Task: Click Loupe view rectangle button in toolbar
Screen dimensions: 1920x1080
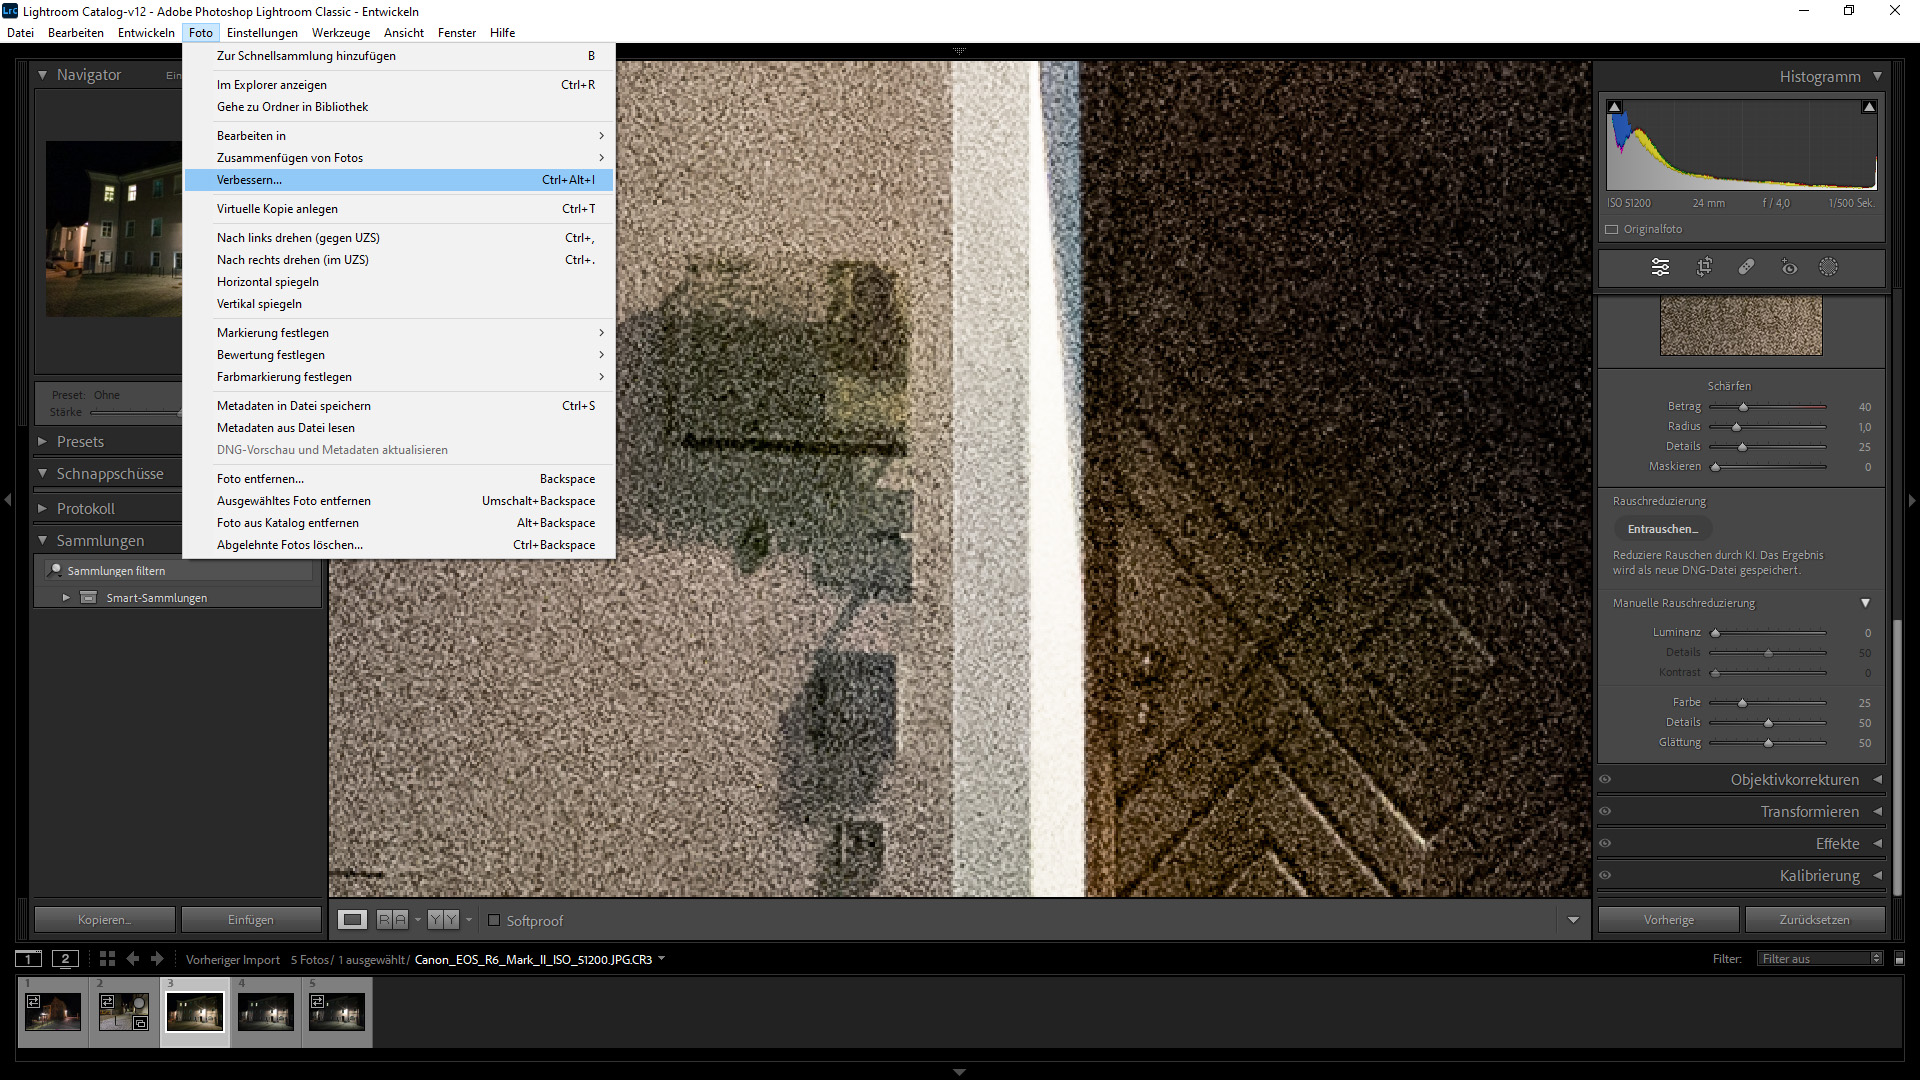Action: (x=352, y=920)
